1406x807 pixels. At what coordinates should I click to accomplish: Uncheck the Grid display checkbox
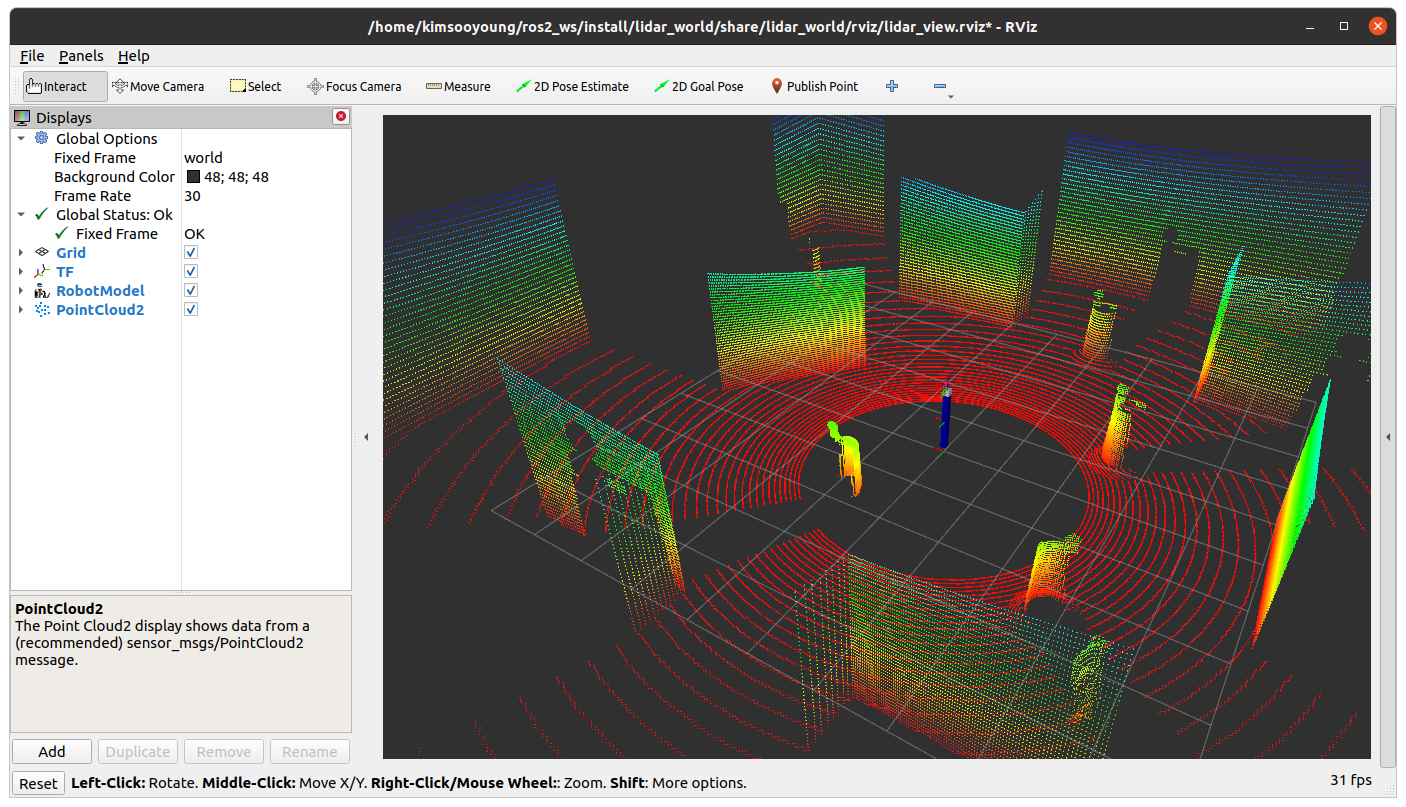pos(191,253)
